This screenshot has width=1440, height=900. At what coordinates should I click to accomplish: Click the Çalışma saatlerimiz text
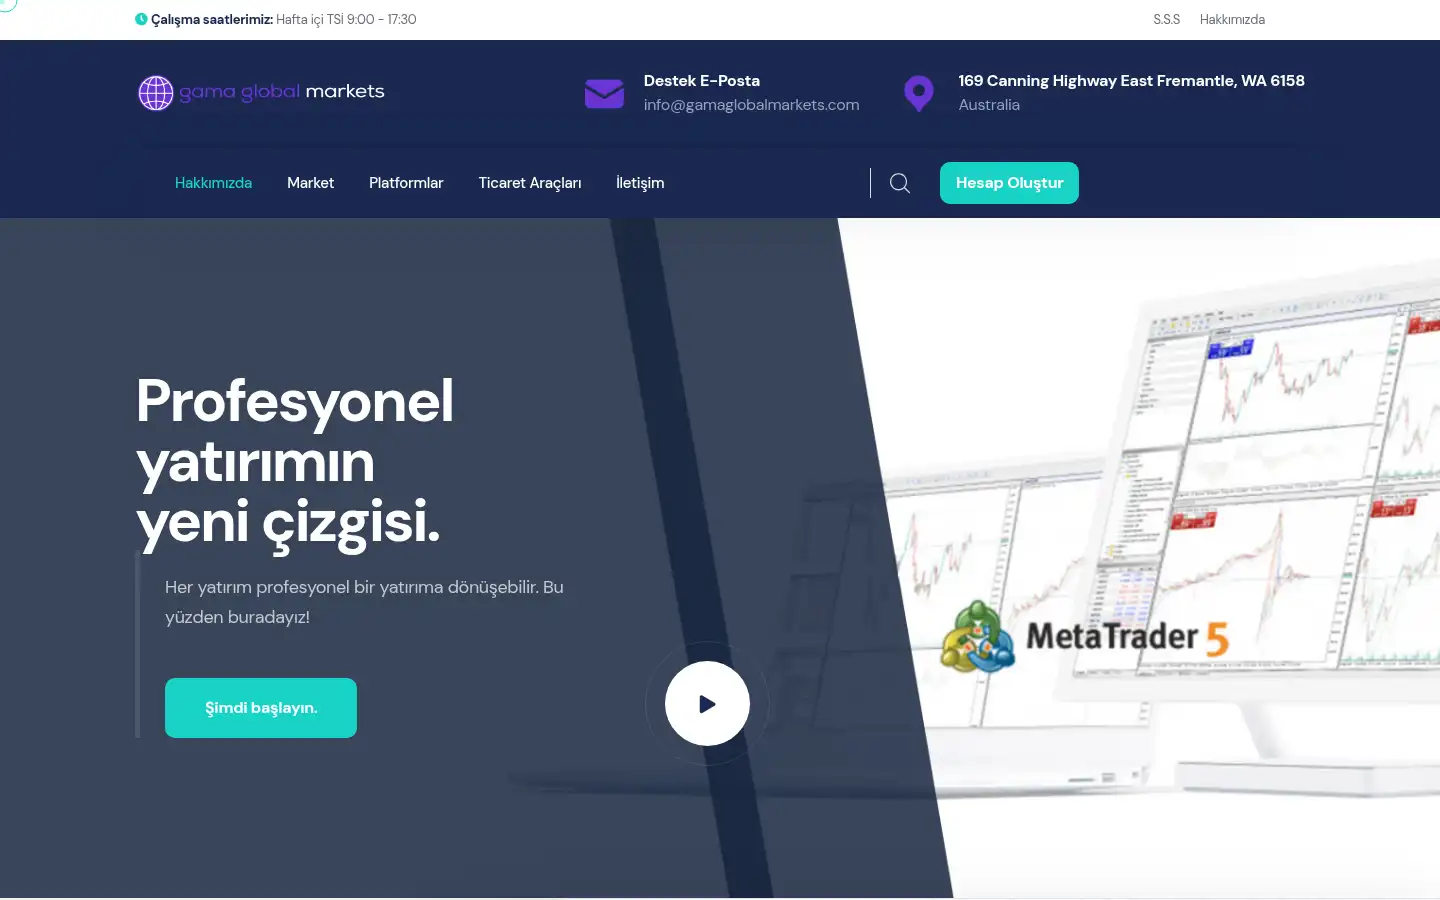pyautogui.click(x=212, y=19)
